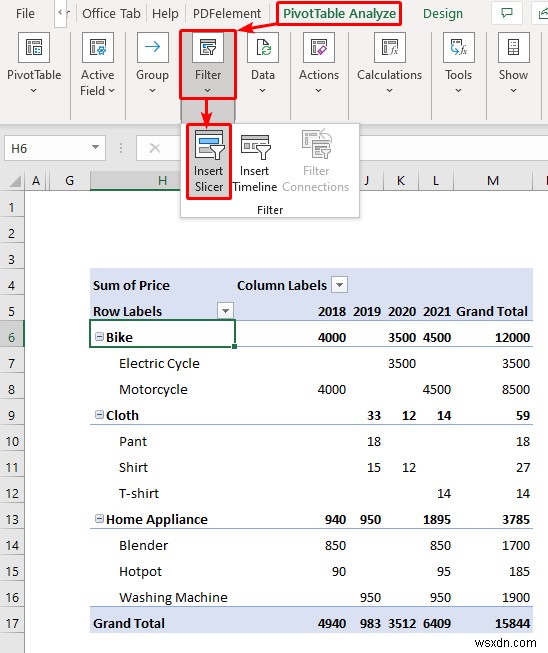548x653 pixels.
Task: Click the Filter ribbon button
Action: (208, 64)
